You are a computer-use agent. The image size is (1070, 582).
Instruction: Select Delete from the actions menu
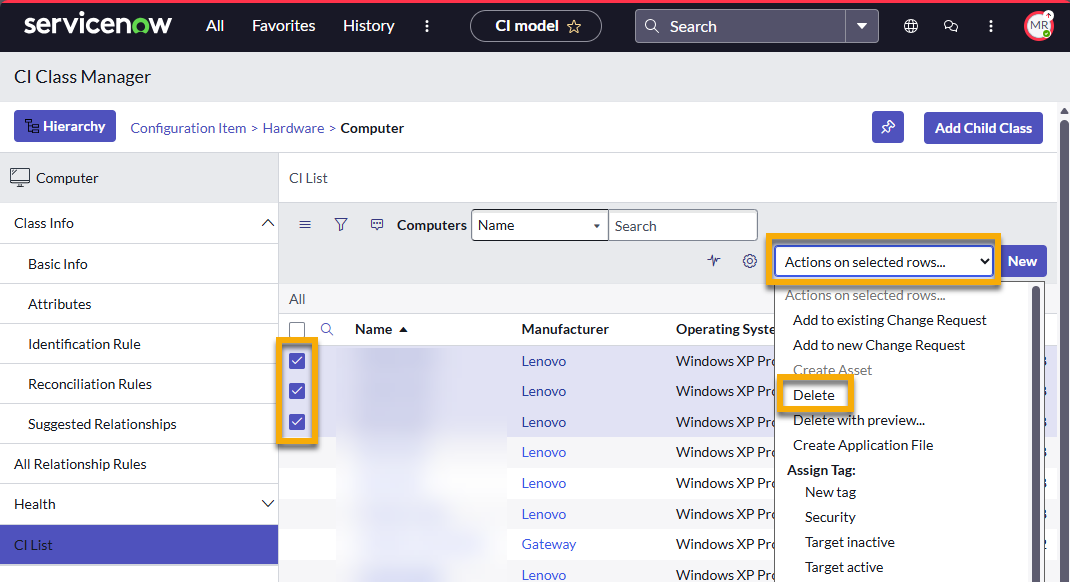coord(813,395)
